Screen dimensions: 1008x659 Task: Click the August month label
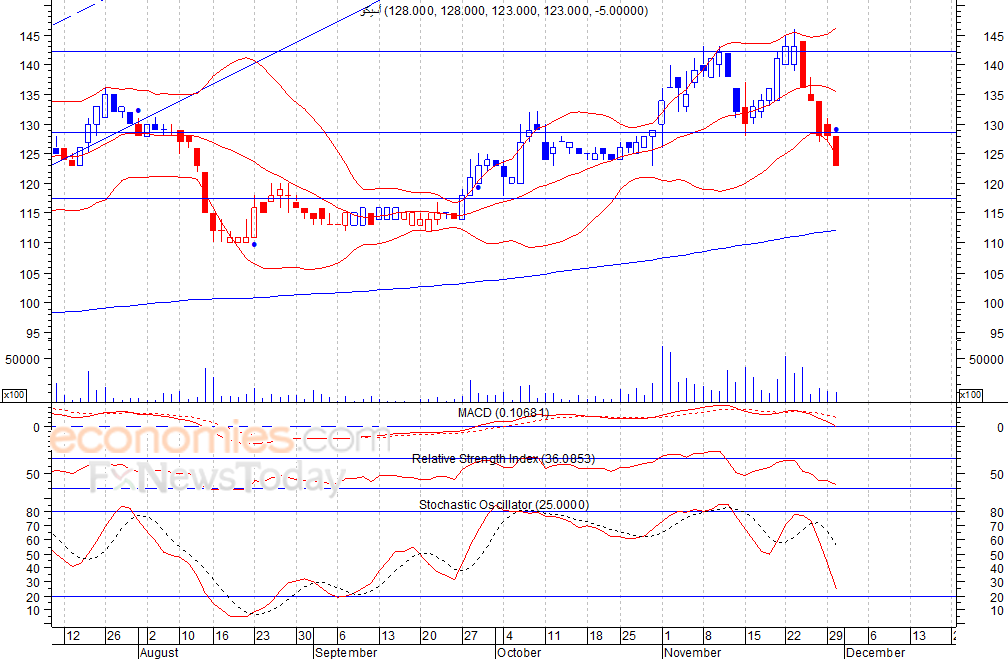point(159,653)
